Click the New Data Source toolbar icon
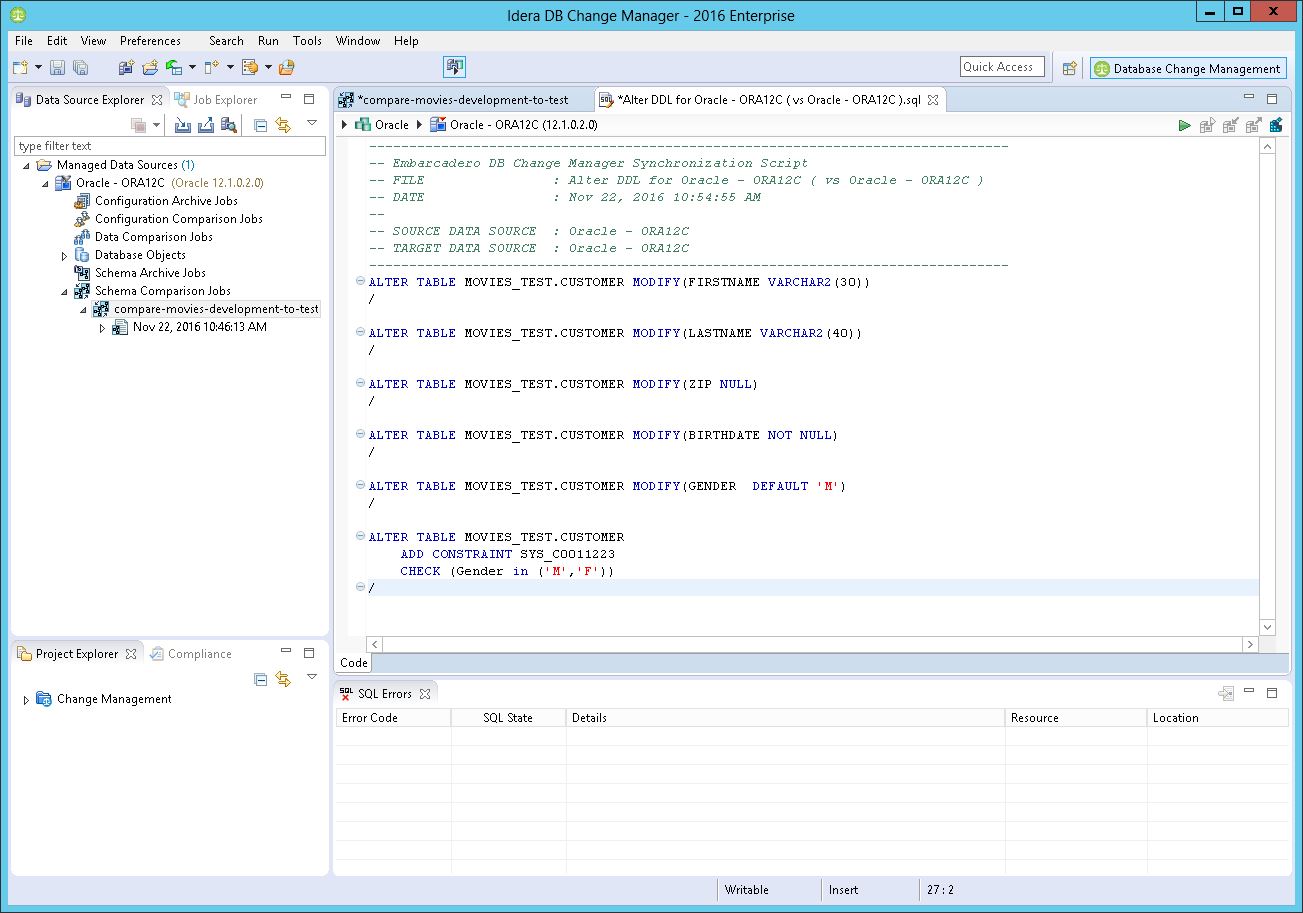Viewport: 1303px width, 913px height. (126, 68)
